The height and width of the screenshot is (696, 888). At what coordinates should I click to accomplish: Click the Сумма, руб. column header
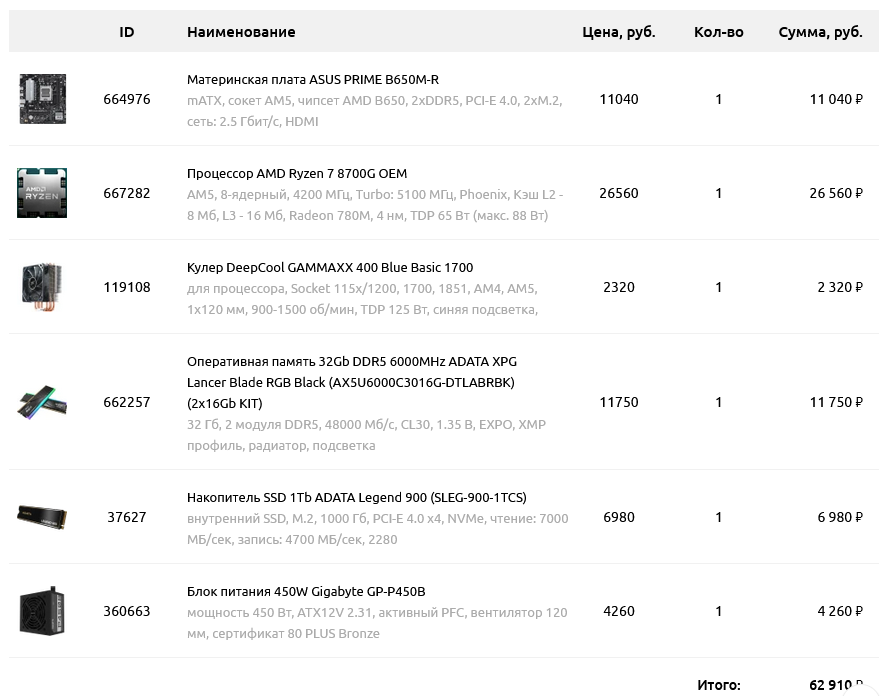(821, 32)
